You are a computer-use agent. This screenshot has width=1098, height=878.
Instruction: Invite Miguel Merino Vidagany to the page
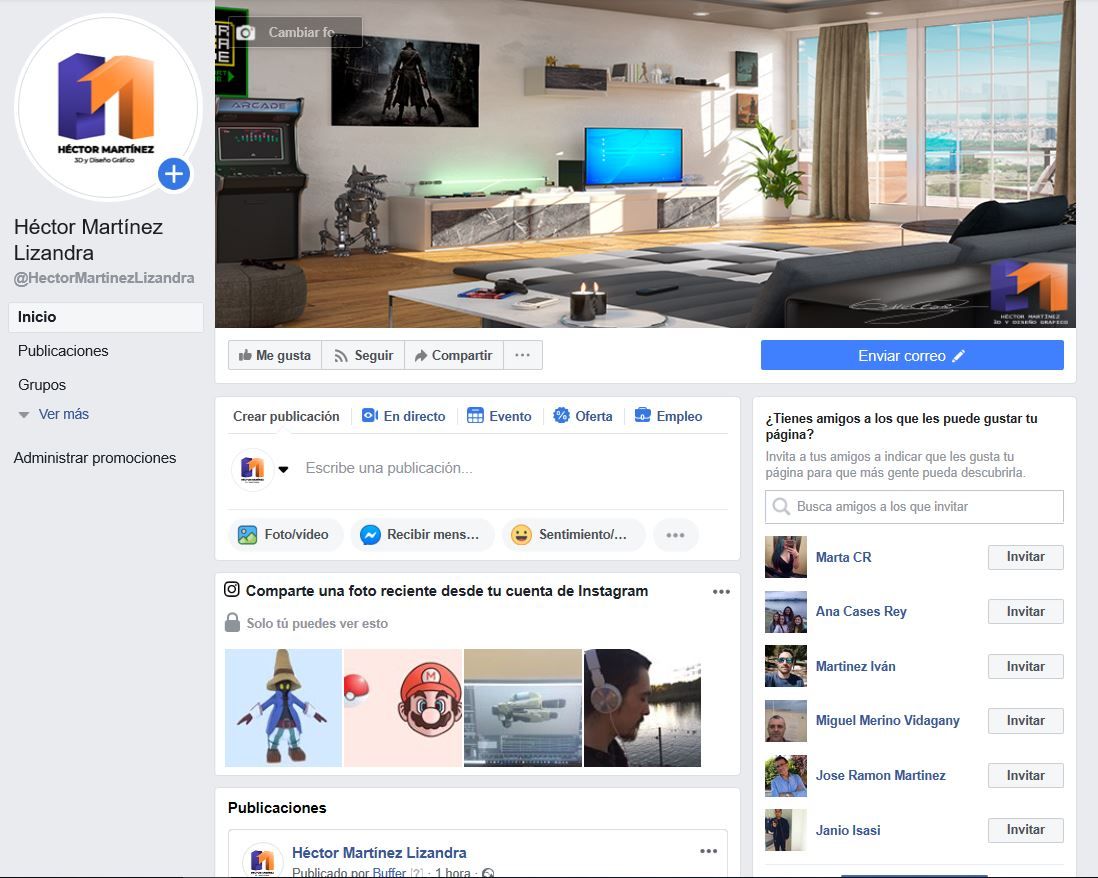click(1025, 720)
